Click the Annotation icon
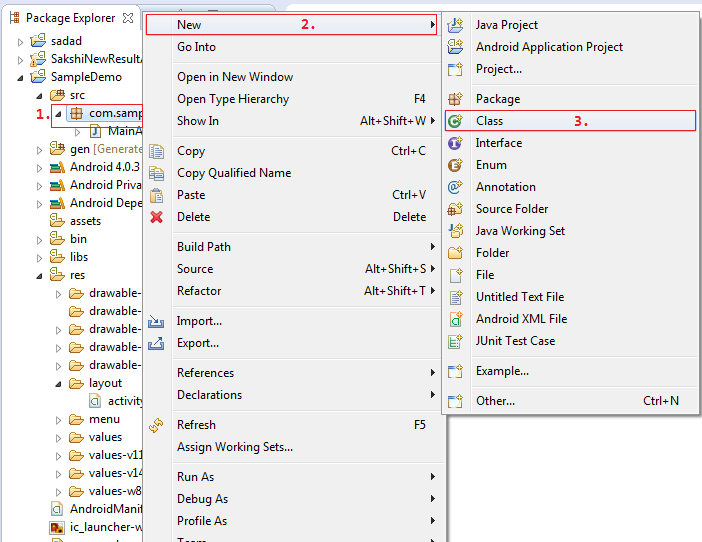The image size is (702, 542). click(x=456, y=187)
